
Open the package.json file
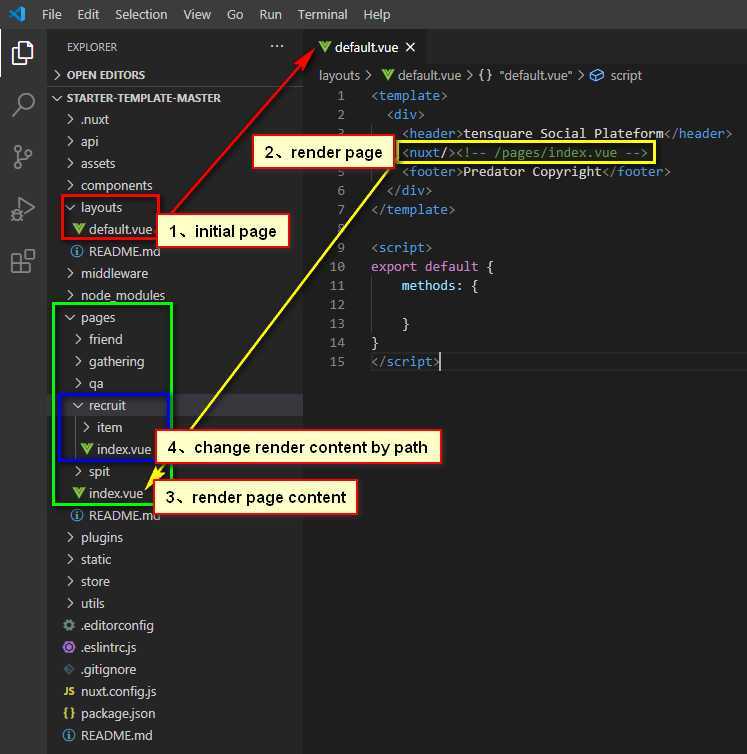(x=176, y=713)
